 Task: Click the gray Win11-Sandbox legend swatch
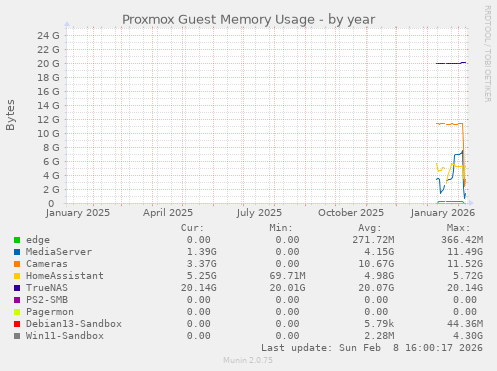(x=17, y=336)
